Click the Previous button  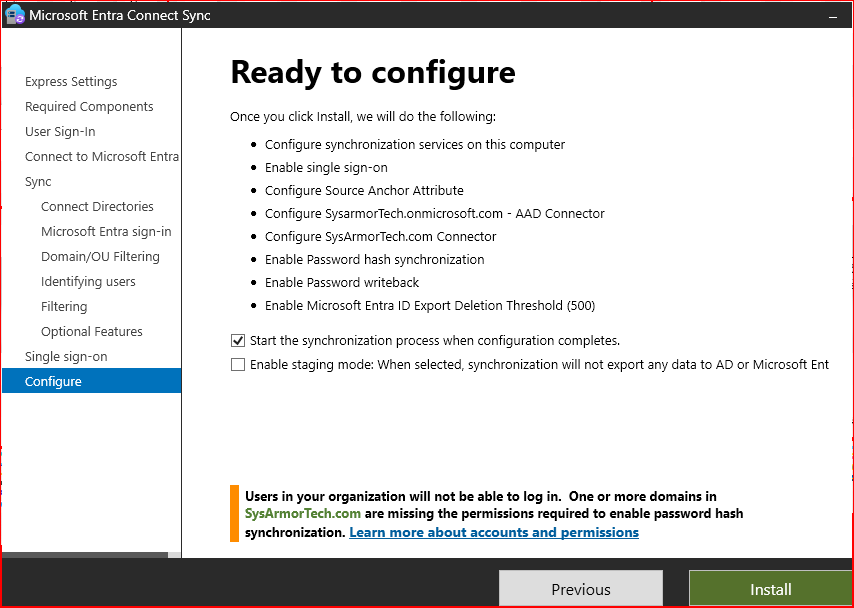pyautogui.click(x=581, y=589)
